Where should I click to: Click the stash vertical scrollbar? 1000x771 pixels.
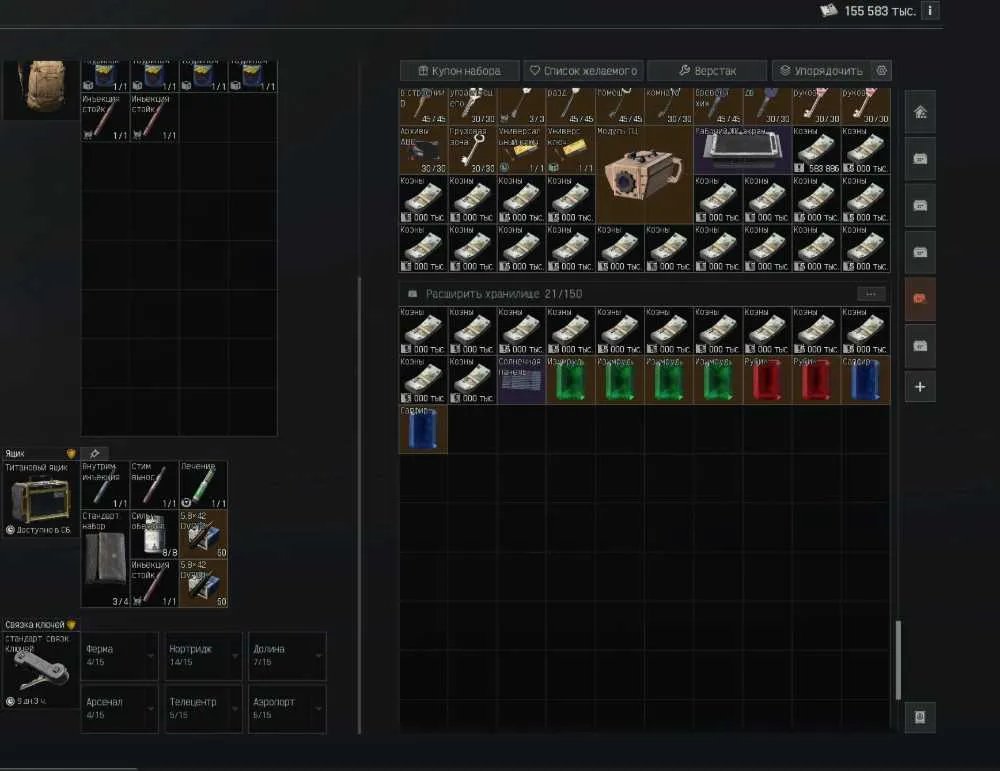click(899, 660)
